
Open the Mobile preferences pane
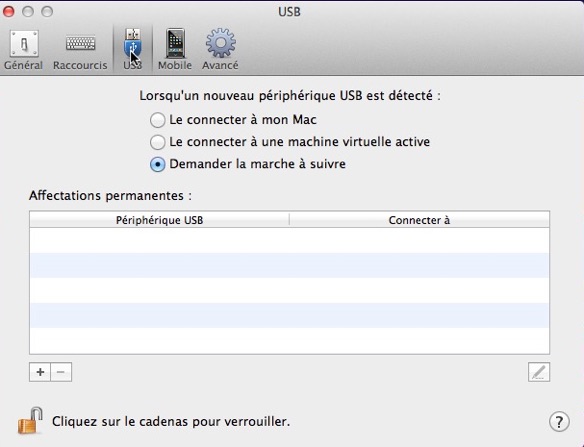175,50
